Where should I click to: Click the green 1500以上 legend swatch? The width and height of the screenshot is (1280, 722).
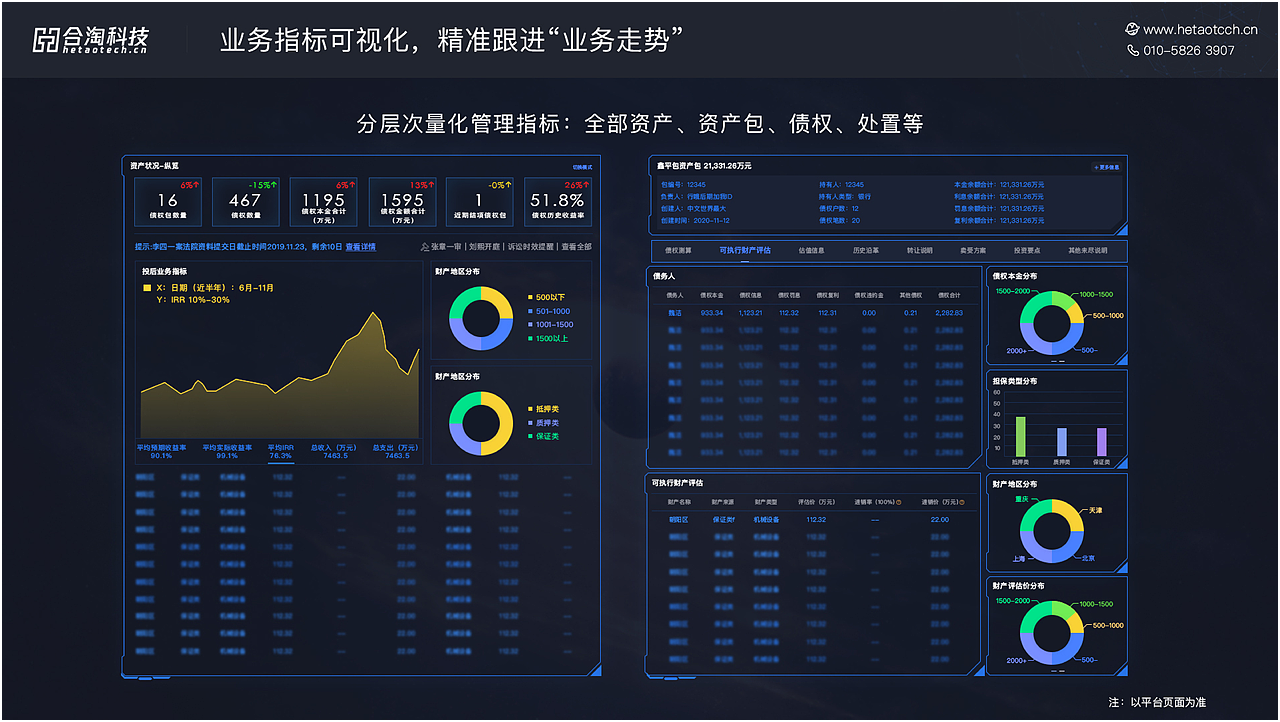tap(531, 339)
